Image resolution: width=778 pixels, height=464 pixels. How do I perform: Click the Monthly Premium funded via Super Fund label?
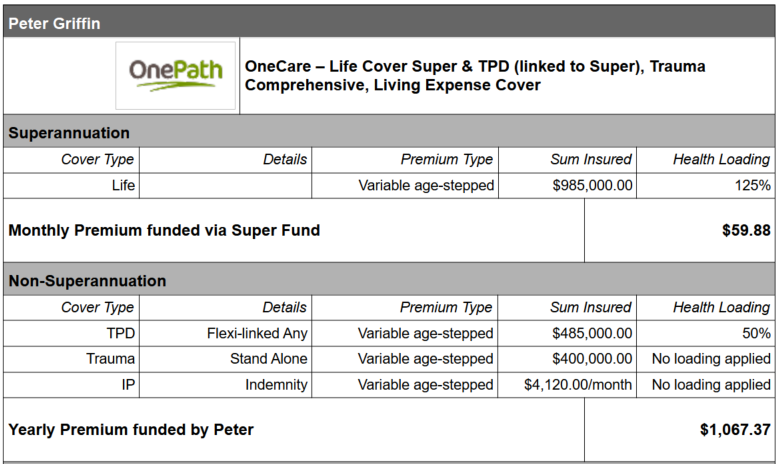164,230
